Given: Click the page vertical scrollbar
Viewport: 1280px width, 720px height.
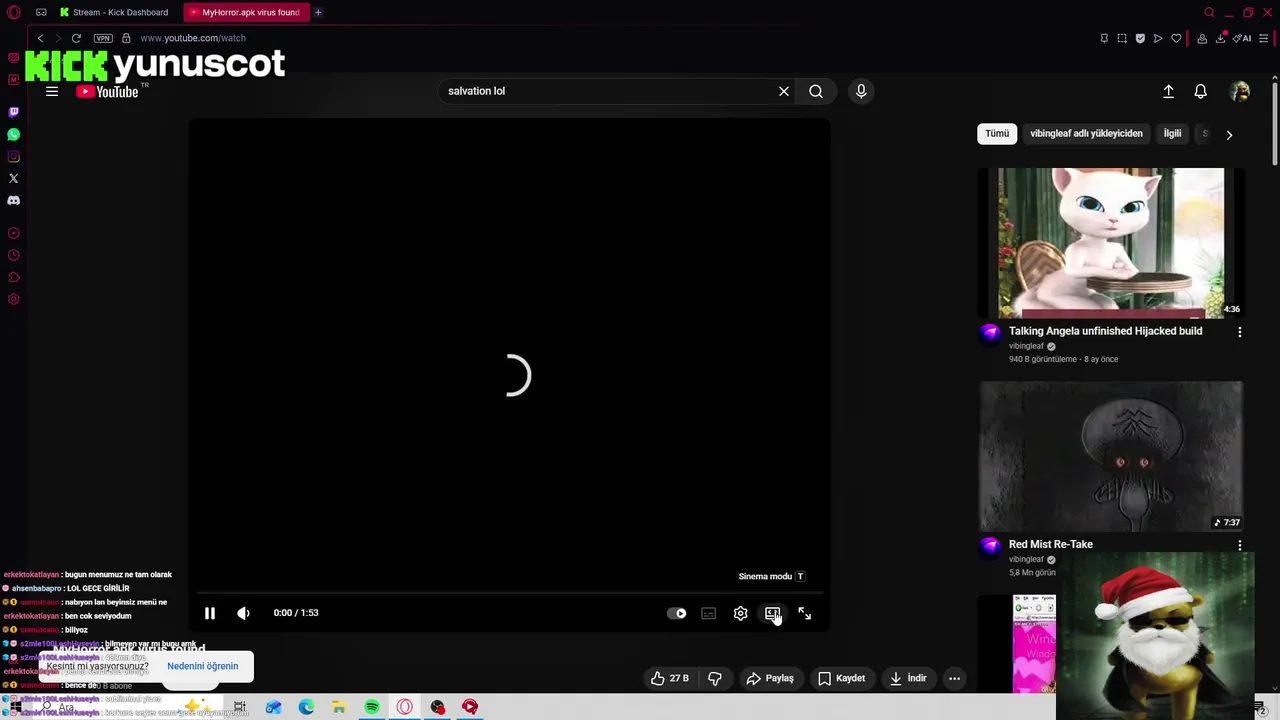Looking at the screenshot, I should coord(1275,125).
